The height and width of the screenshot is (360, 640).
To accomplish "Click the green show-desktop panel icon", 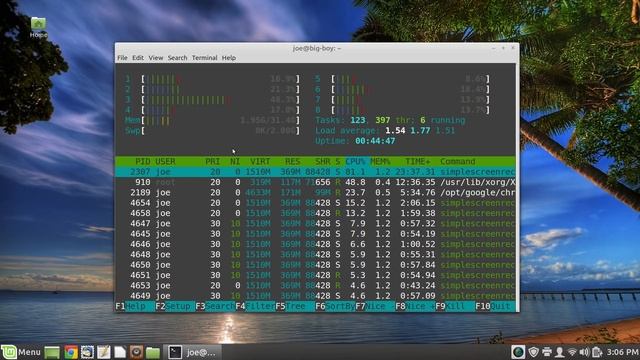I will click(x=52, y=352).
